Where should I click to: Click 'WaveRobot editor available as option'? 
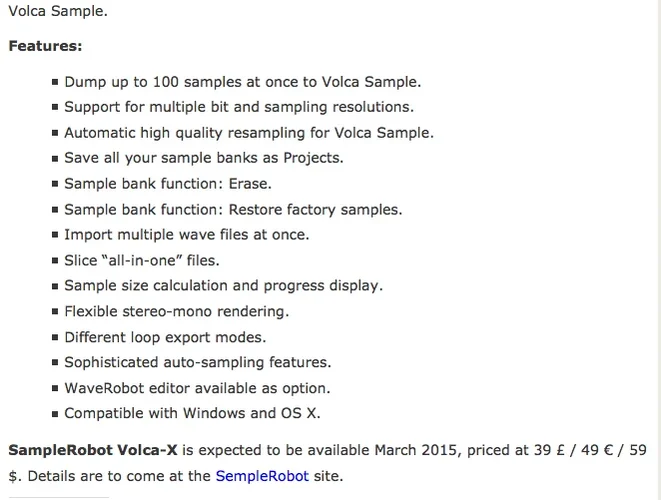point(197,388)
